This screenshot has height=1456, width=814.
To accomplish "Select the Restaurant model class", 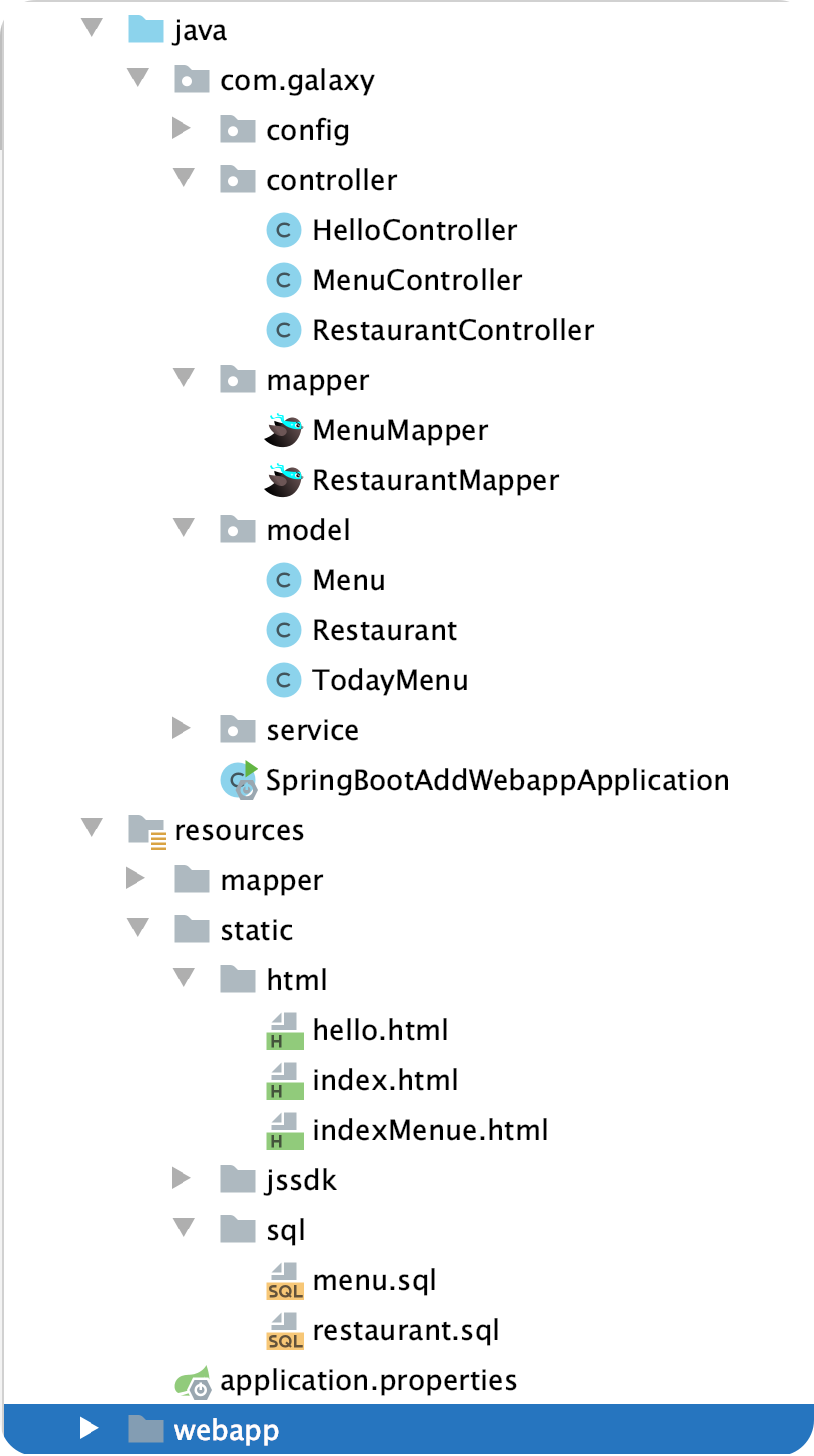I will (384, 630).
